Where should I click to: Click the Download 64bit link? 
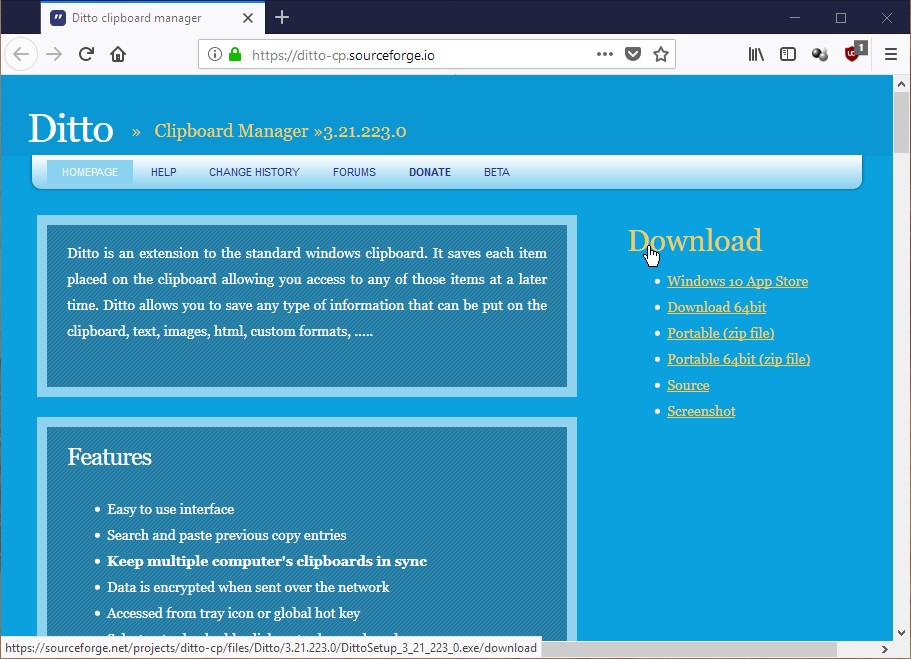[x=716, y=307]
